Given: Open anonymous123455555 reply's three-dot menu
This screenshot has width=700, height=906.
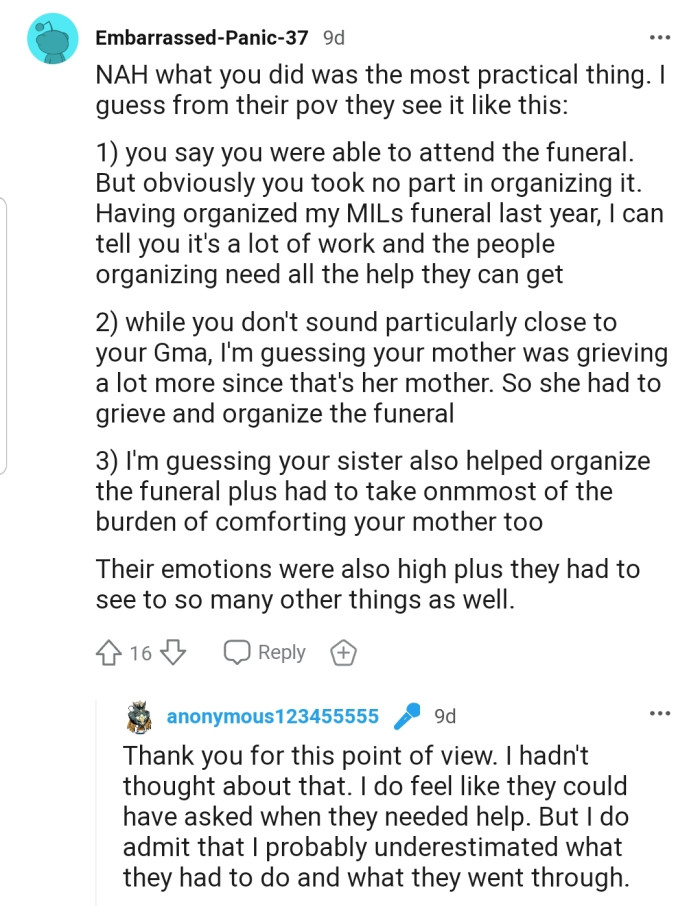Looking at the screenshot, I should (x=660, y=714).
